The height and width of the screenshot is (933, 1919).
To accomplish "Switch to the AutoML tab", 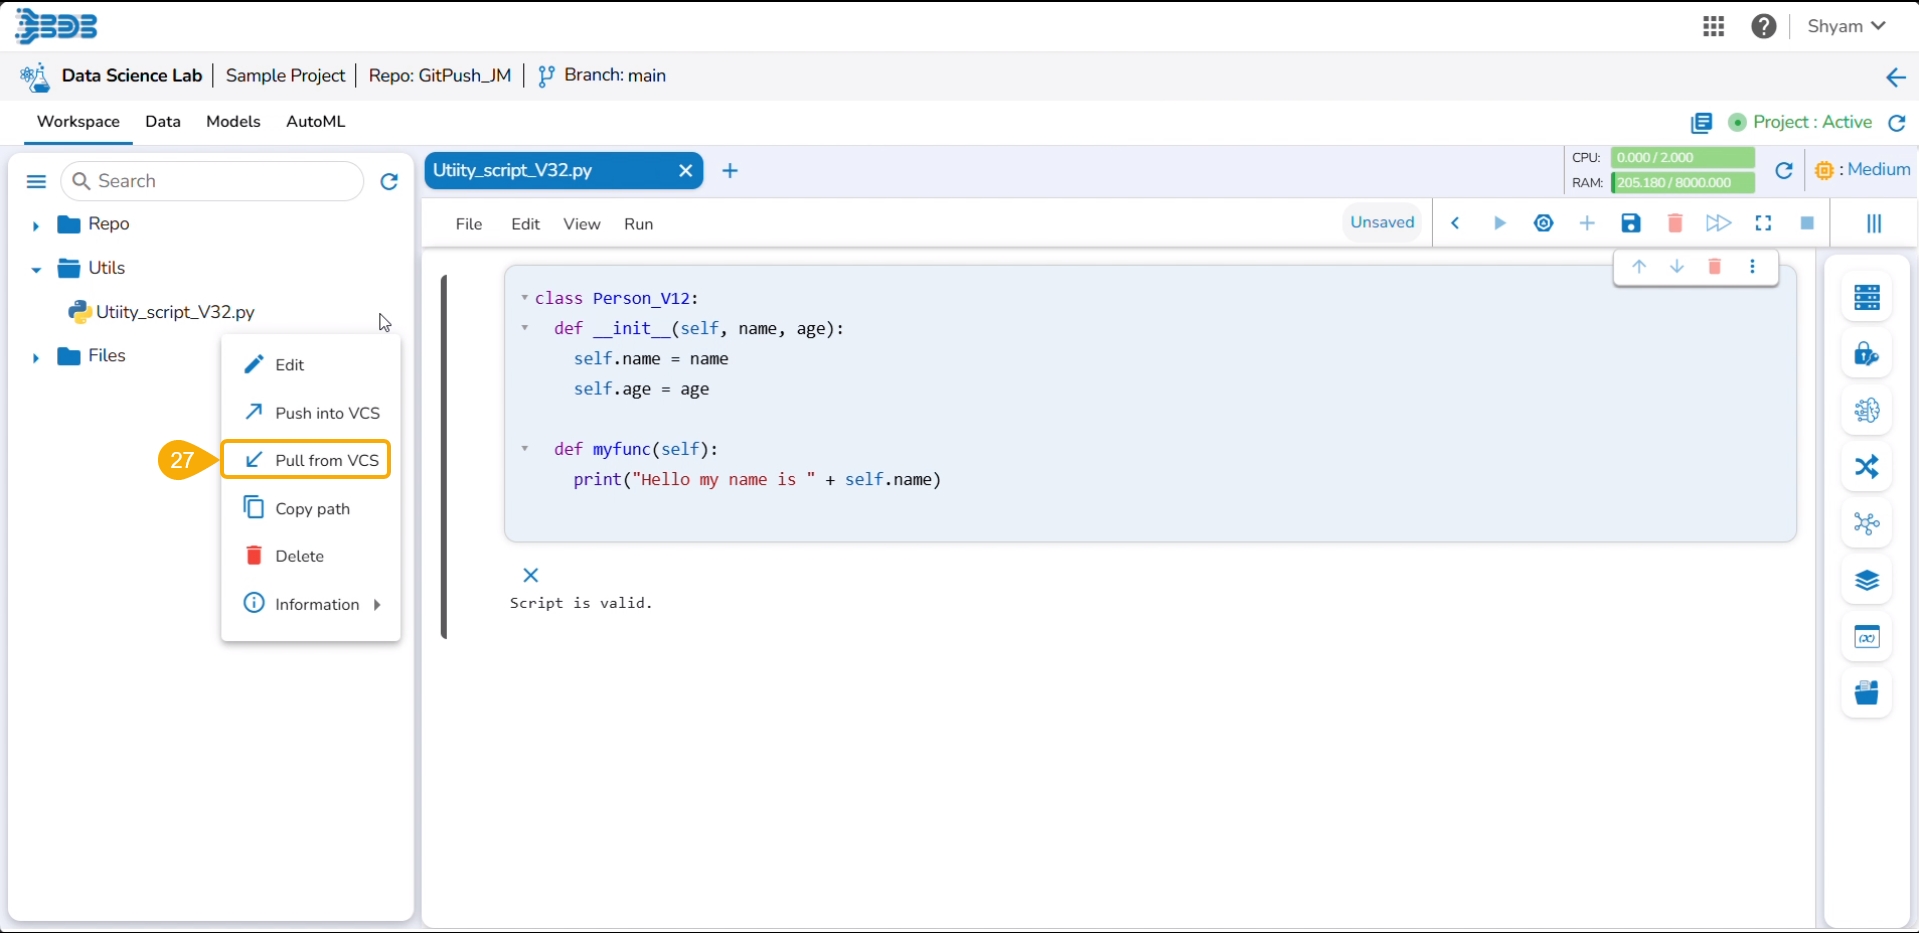I will (315, 121).
